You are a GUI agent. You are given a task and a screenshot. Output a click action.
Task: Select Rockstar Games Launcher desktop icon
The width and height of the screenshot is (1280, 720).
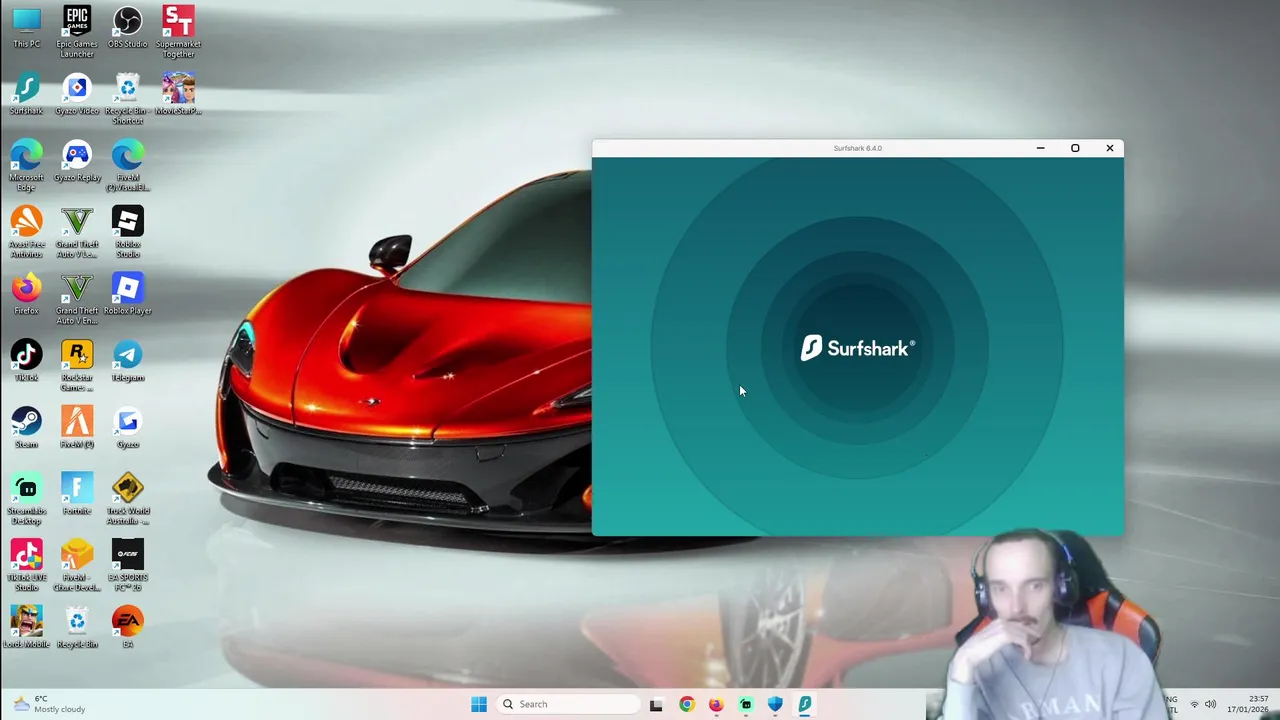point(77,365)
